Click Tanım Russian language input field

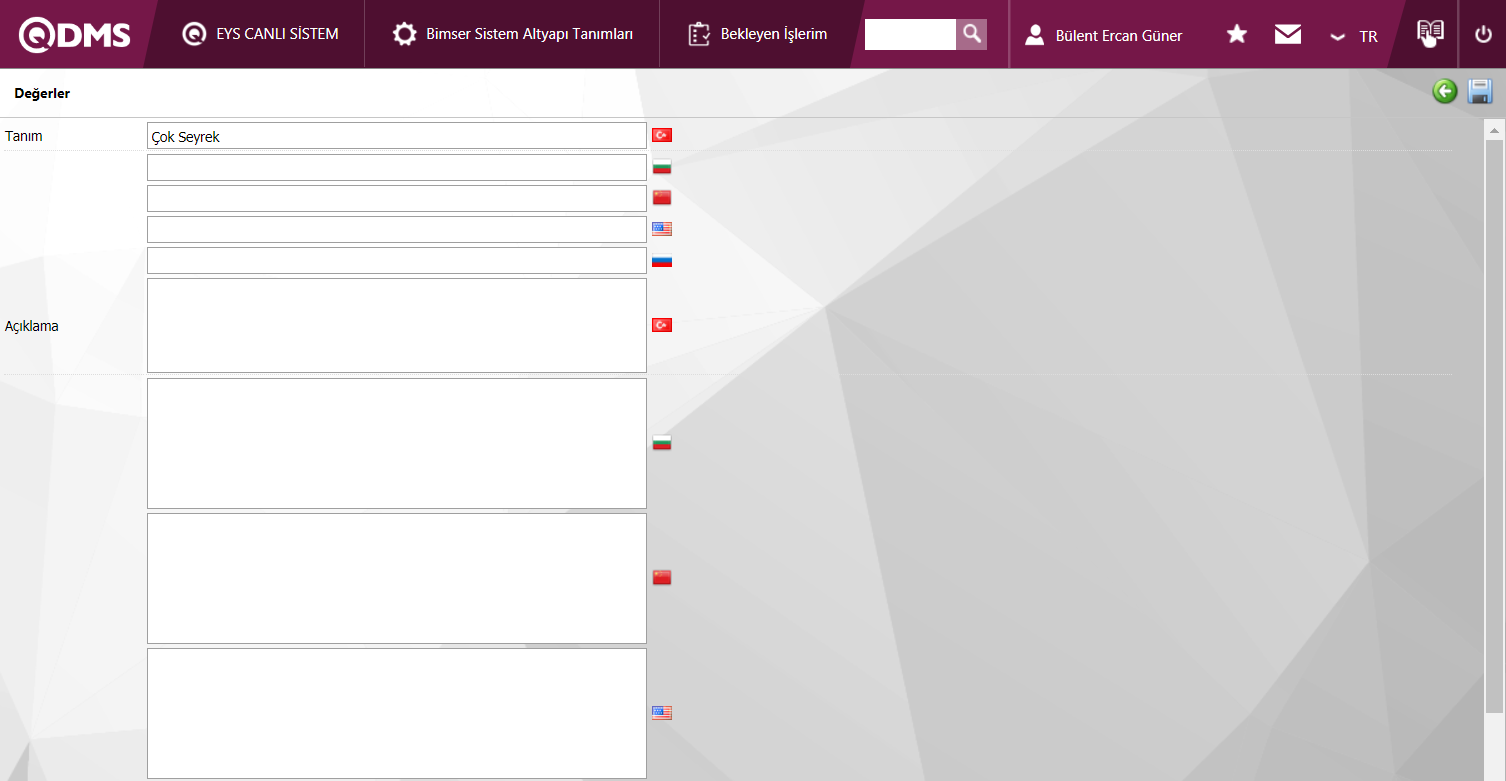[x=397, y=260]
